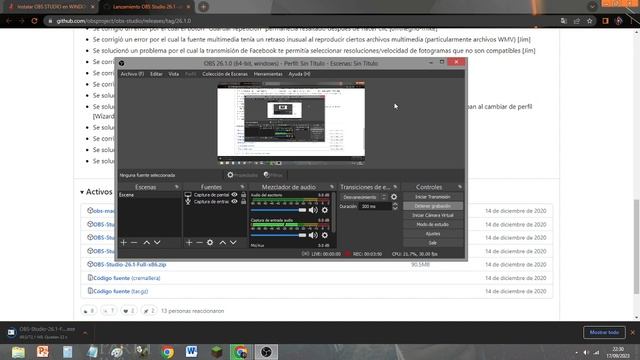The width and height of the screenshot is (640, 360).
Task: Open the download item options chevron
Action: [85, 333]
